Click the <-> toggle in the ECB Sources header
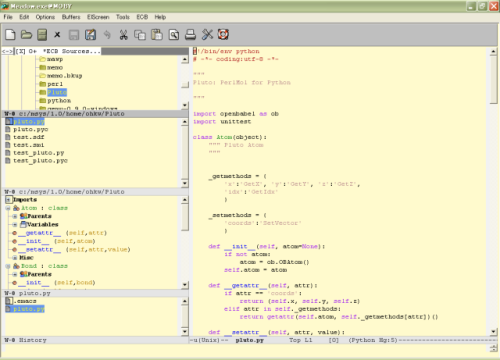 click(7, 51)
